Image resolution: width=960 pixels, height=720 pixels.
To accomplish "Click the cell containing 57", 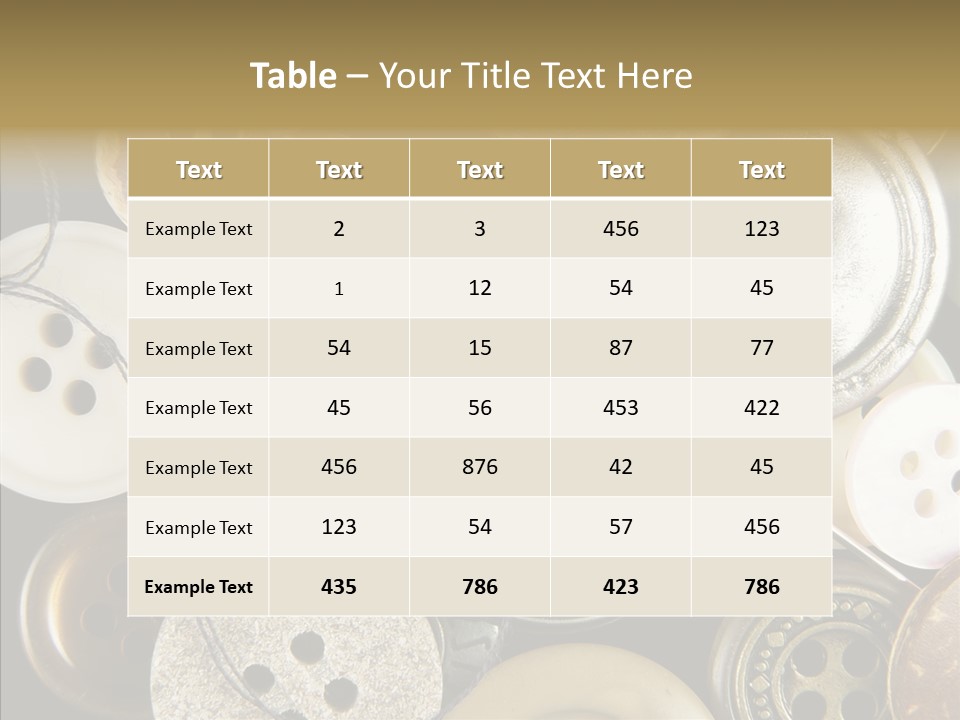I will (621, 527).
